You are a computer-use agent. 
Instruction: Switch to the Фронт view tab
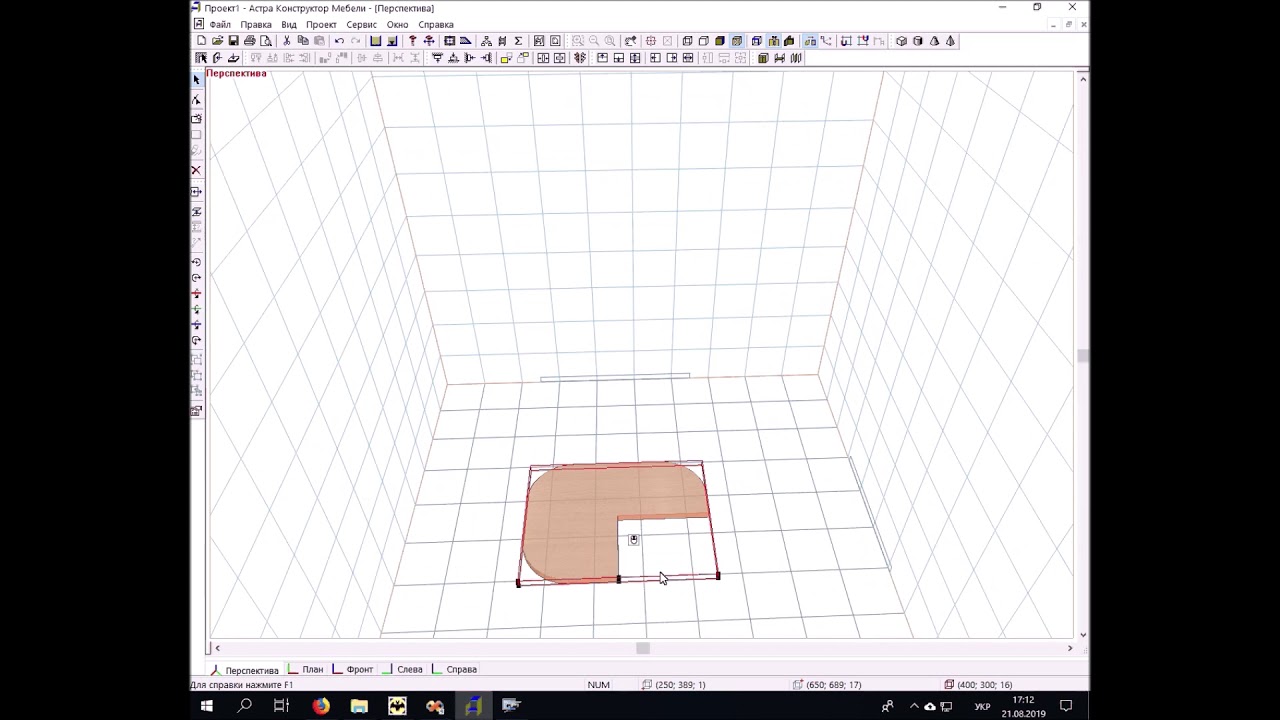(359, 670)
